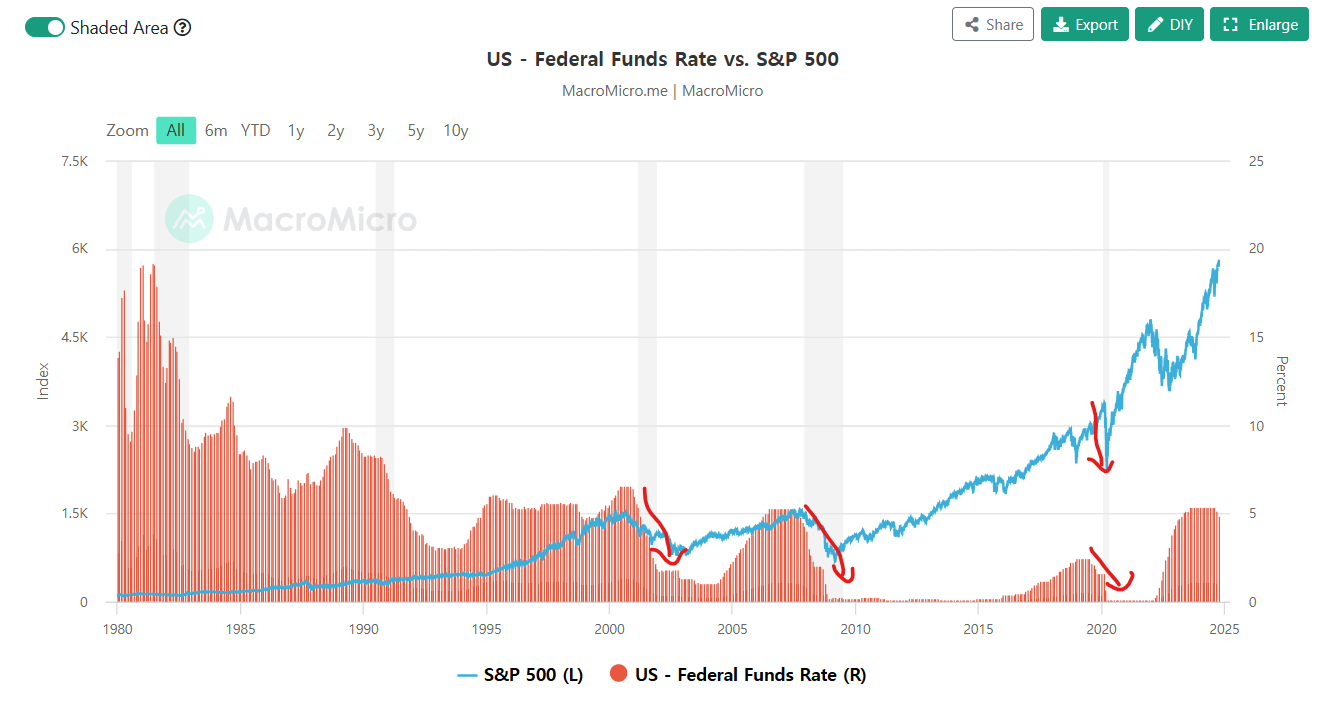Select the All zoom range
Viewport: 1317px width, 721px height.
coord(176,130)
